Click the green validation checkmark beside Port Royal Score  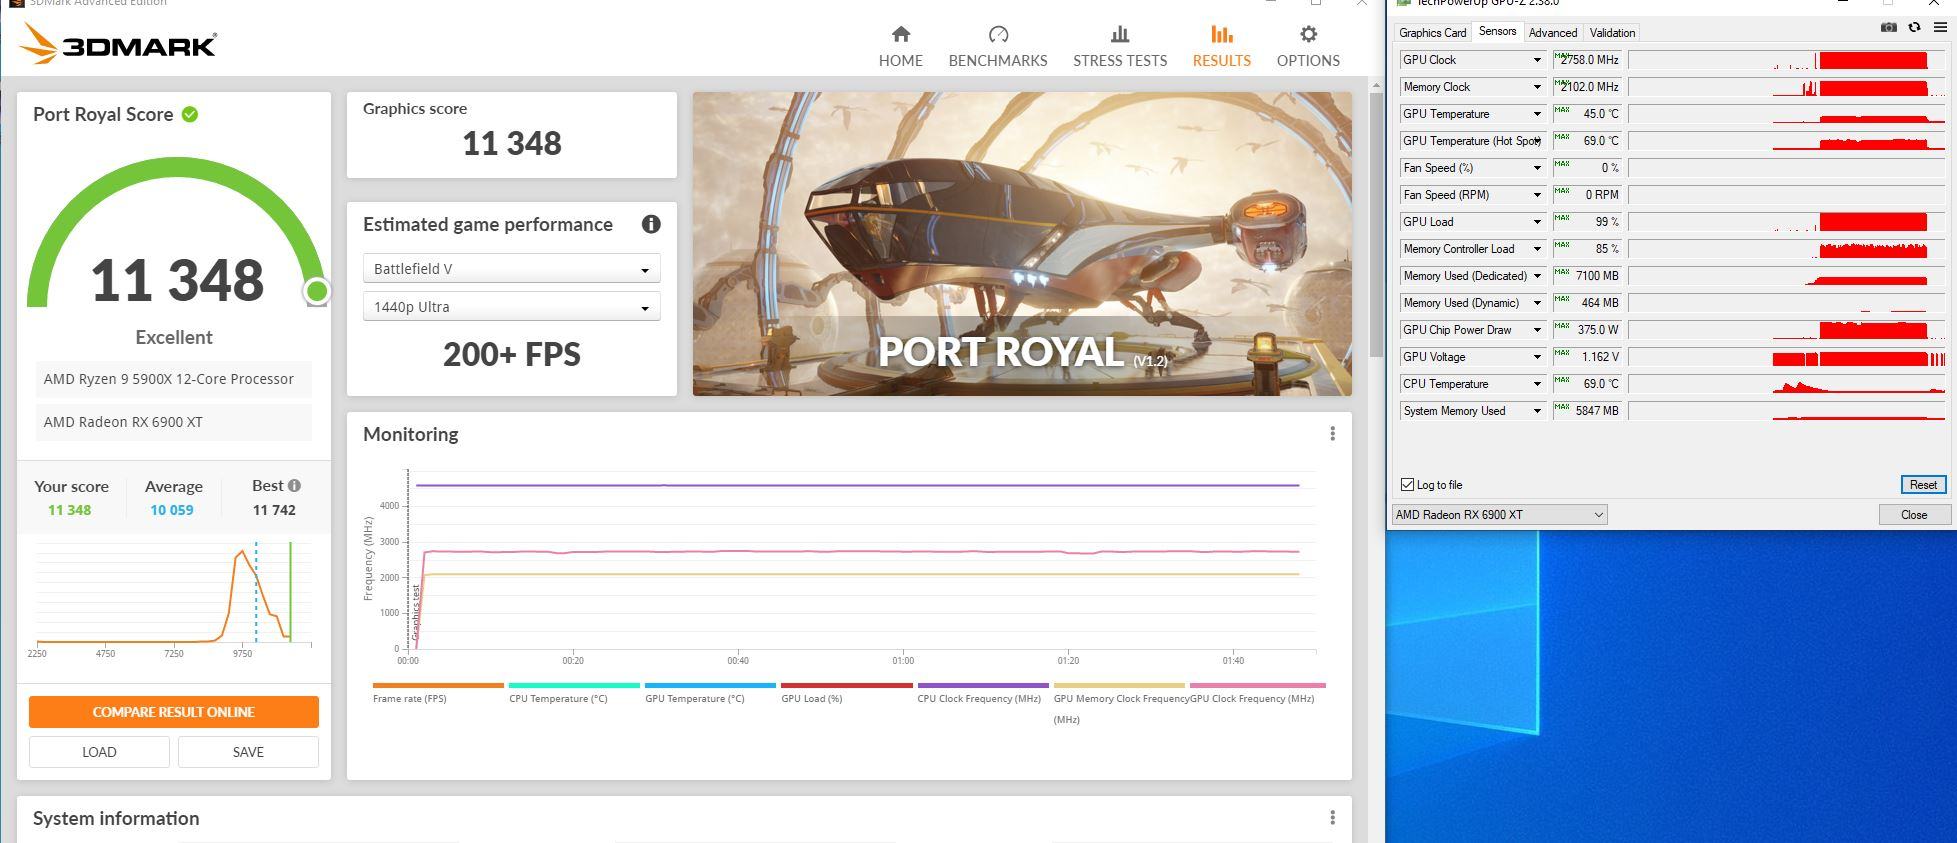(190, 114)
